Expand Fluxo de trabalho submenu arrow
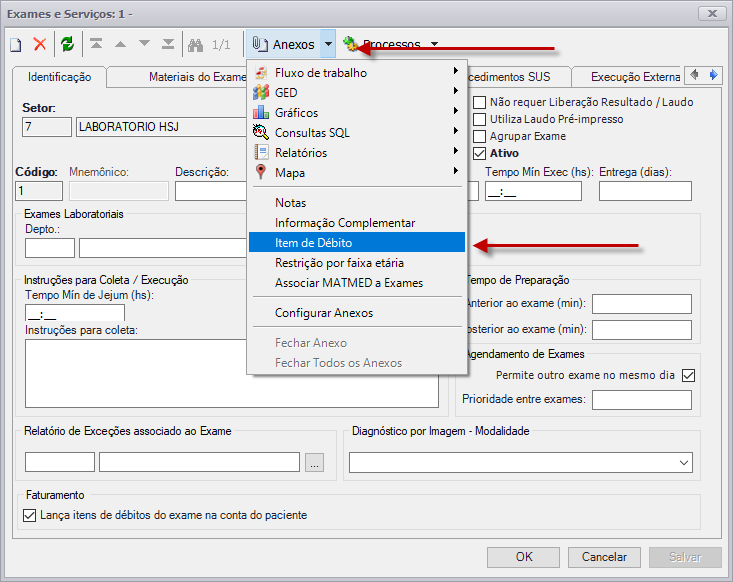The height and width of the screenshot is (582, 733). point(455,71)
